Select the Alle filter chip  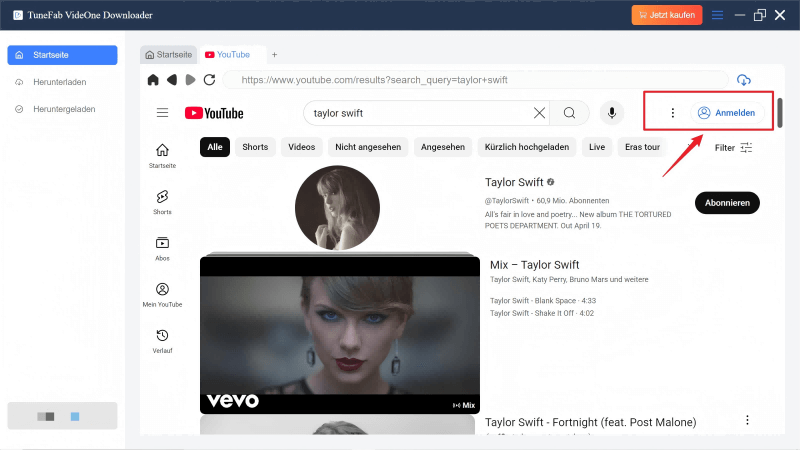(x=215, y=147)
